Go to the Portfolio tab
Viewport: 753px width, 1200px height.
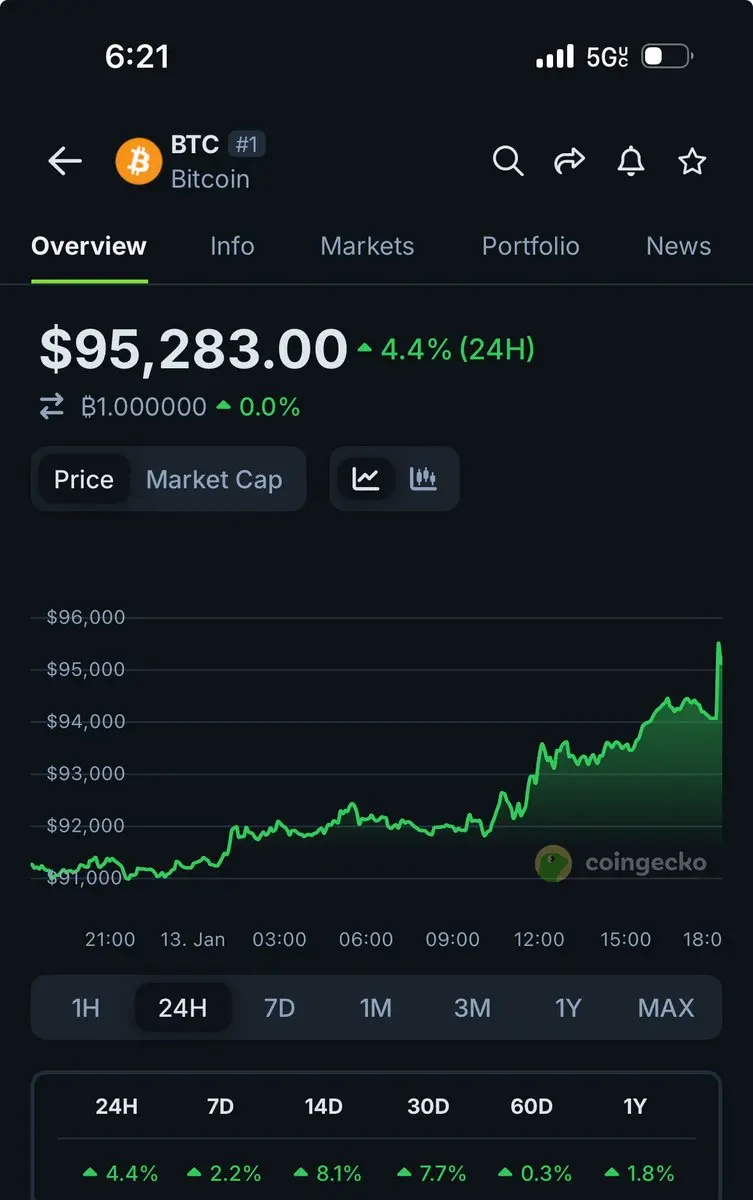click(530, 246)
